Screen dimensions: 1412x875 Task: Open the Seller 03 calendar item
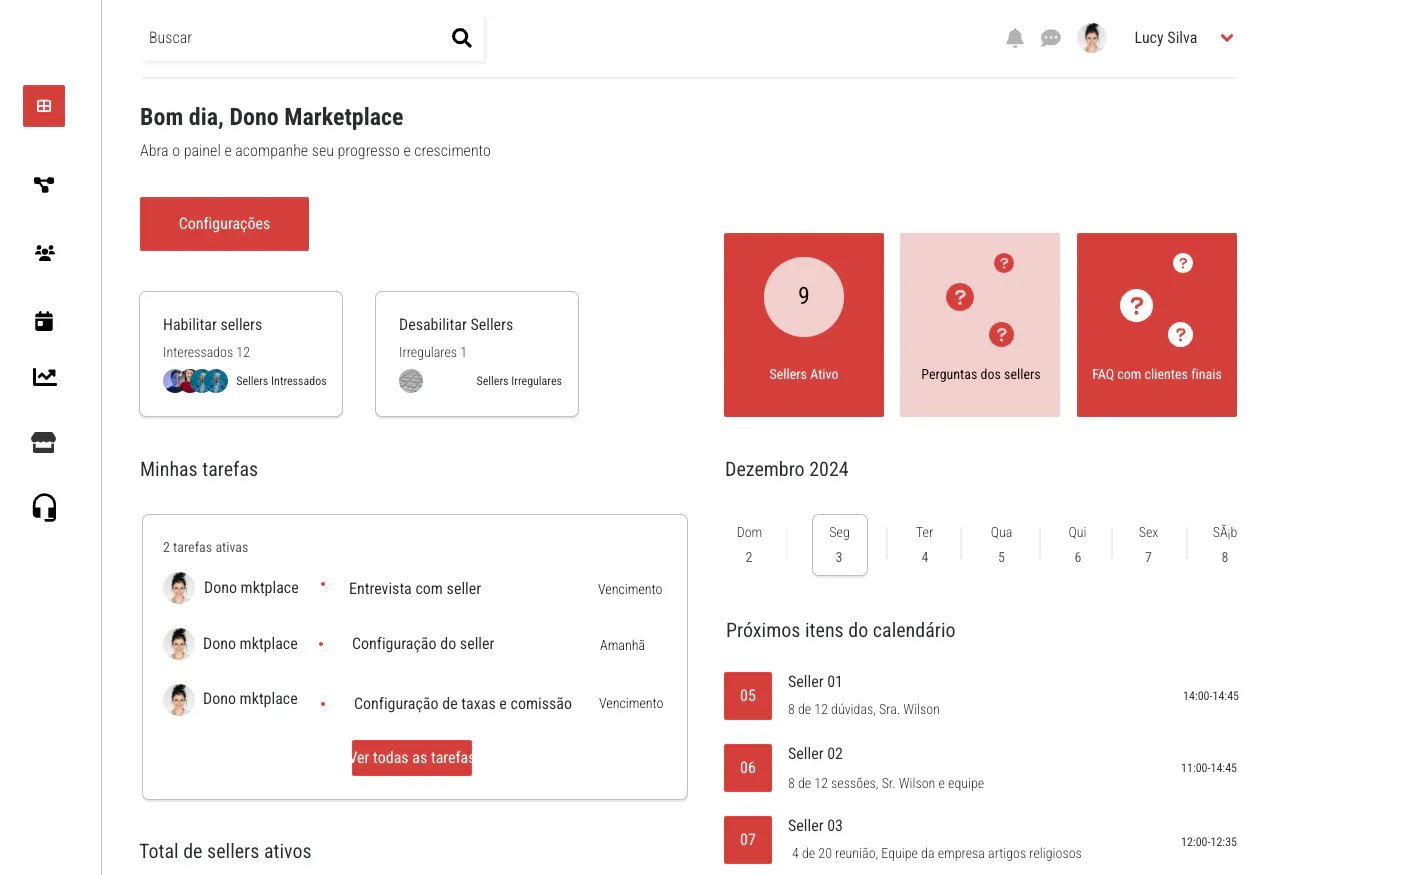tap(981, 840)
